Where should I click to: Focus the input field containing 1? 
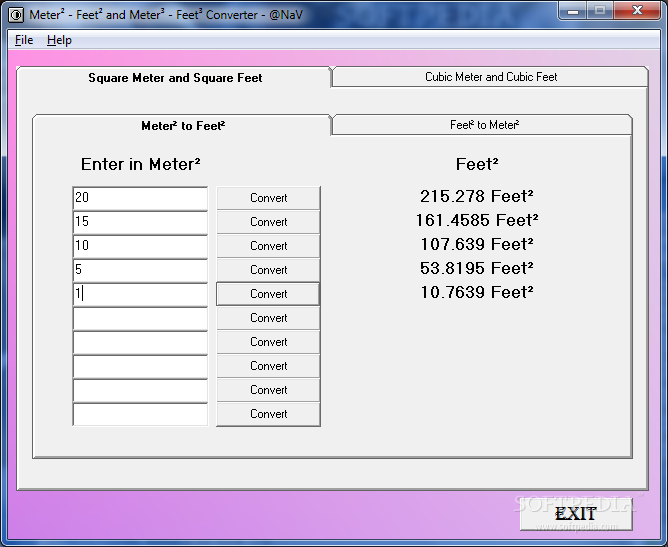coord(140,294)
